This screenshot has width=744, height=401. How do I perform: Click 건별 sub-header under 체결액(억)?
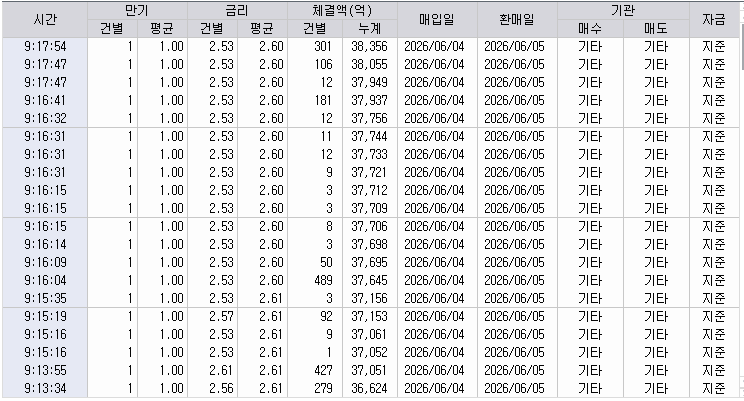click(315, 29)
